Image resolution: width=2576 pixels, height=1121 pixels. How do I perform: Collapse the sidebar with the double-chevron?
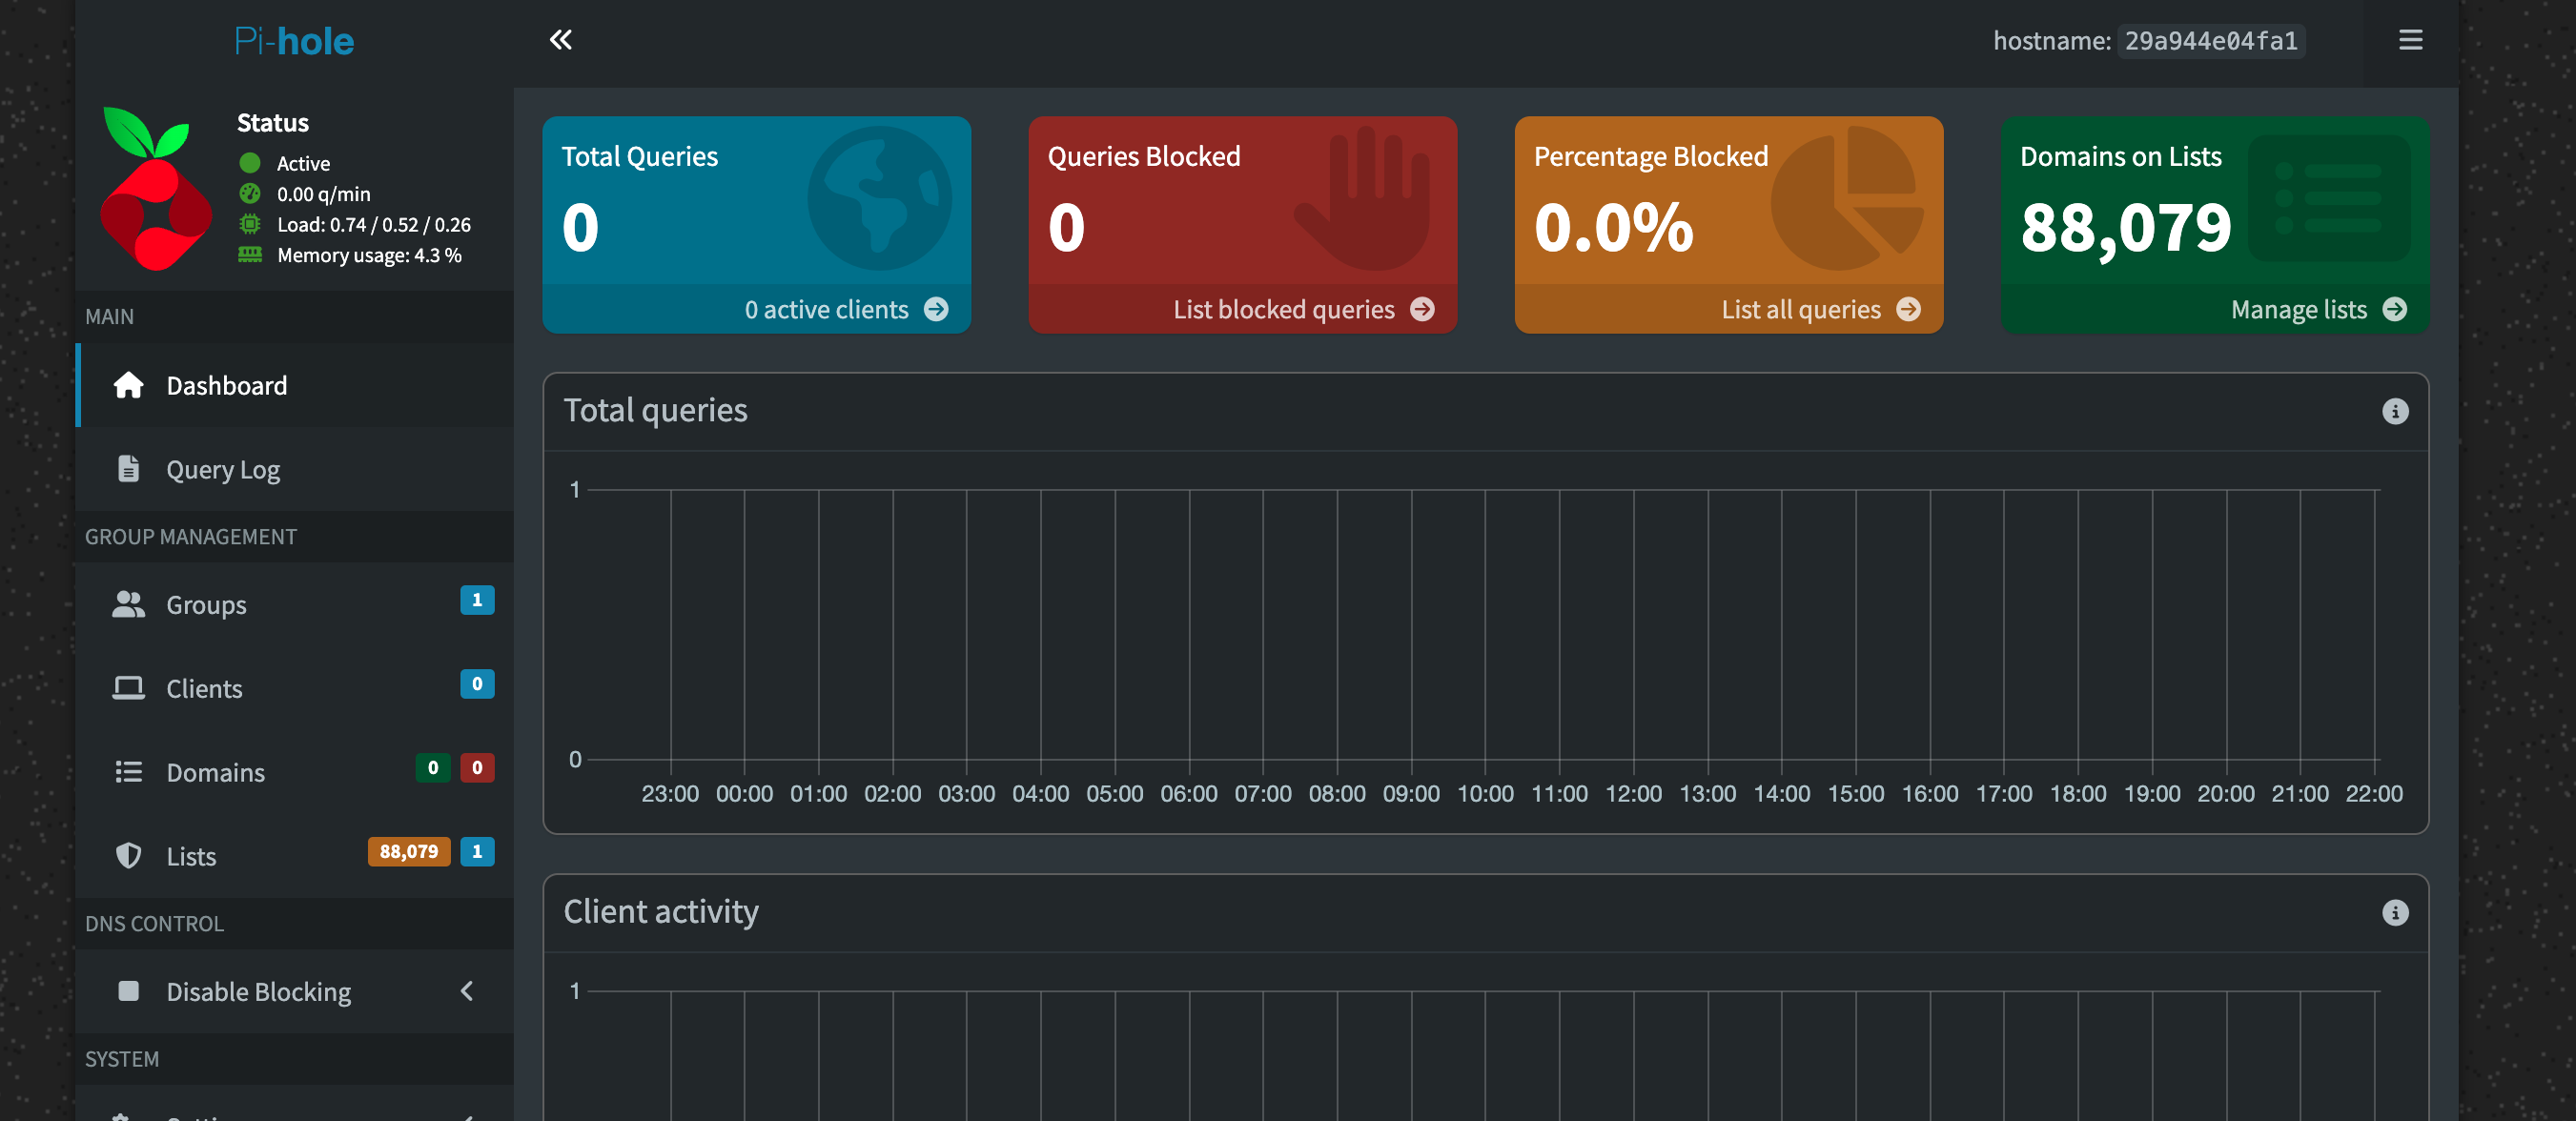pyautogui.click(x=562, y=40)
